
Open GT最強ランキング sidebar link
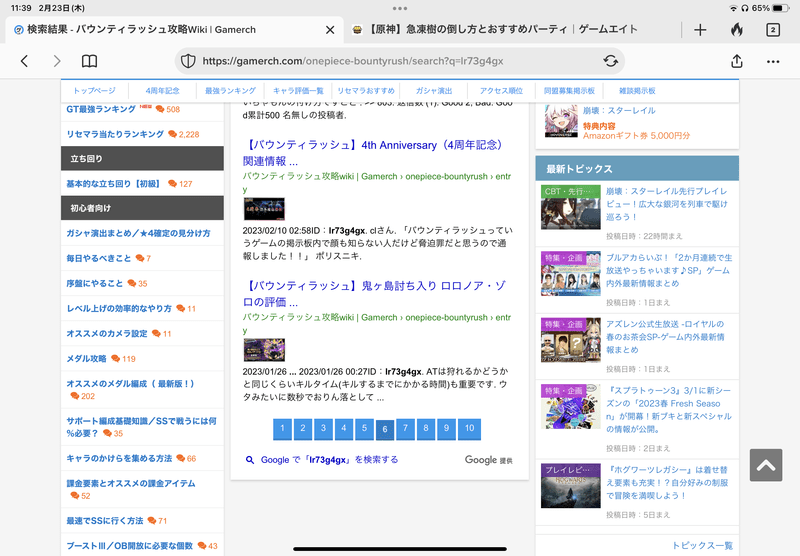101,109
